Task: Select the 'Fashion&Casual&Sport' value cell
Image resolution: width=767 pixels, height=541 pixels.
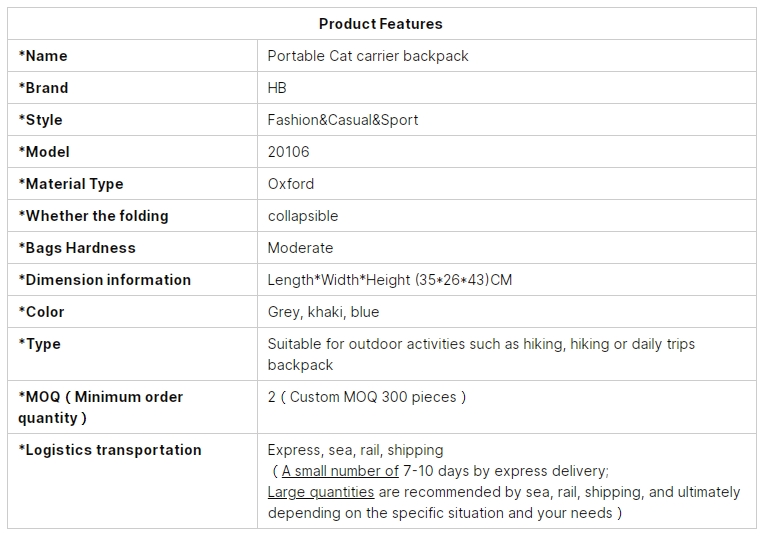Action: pyautogui.click(x=507, y=120)
